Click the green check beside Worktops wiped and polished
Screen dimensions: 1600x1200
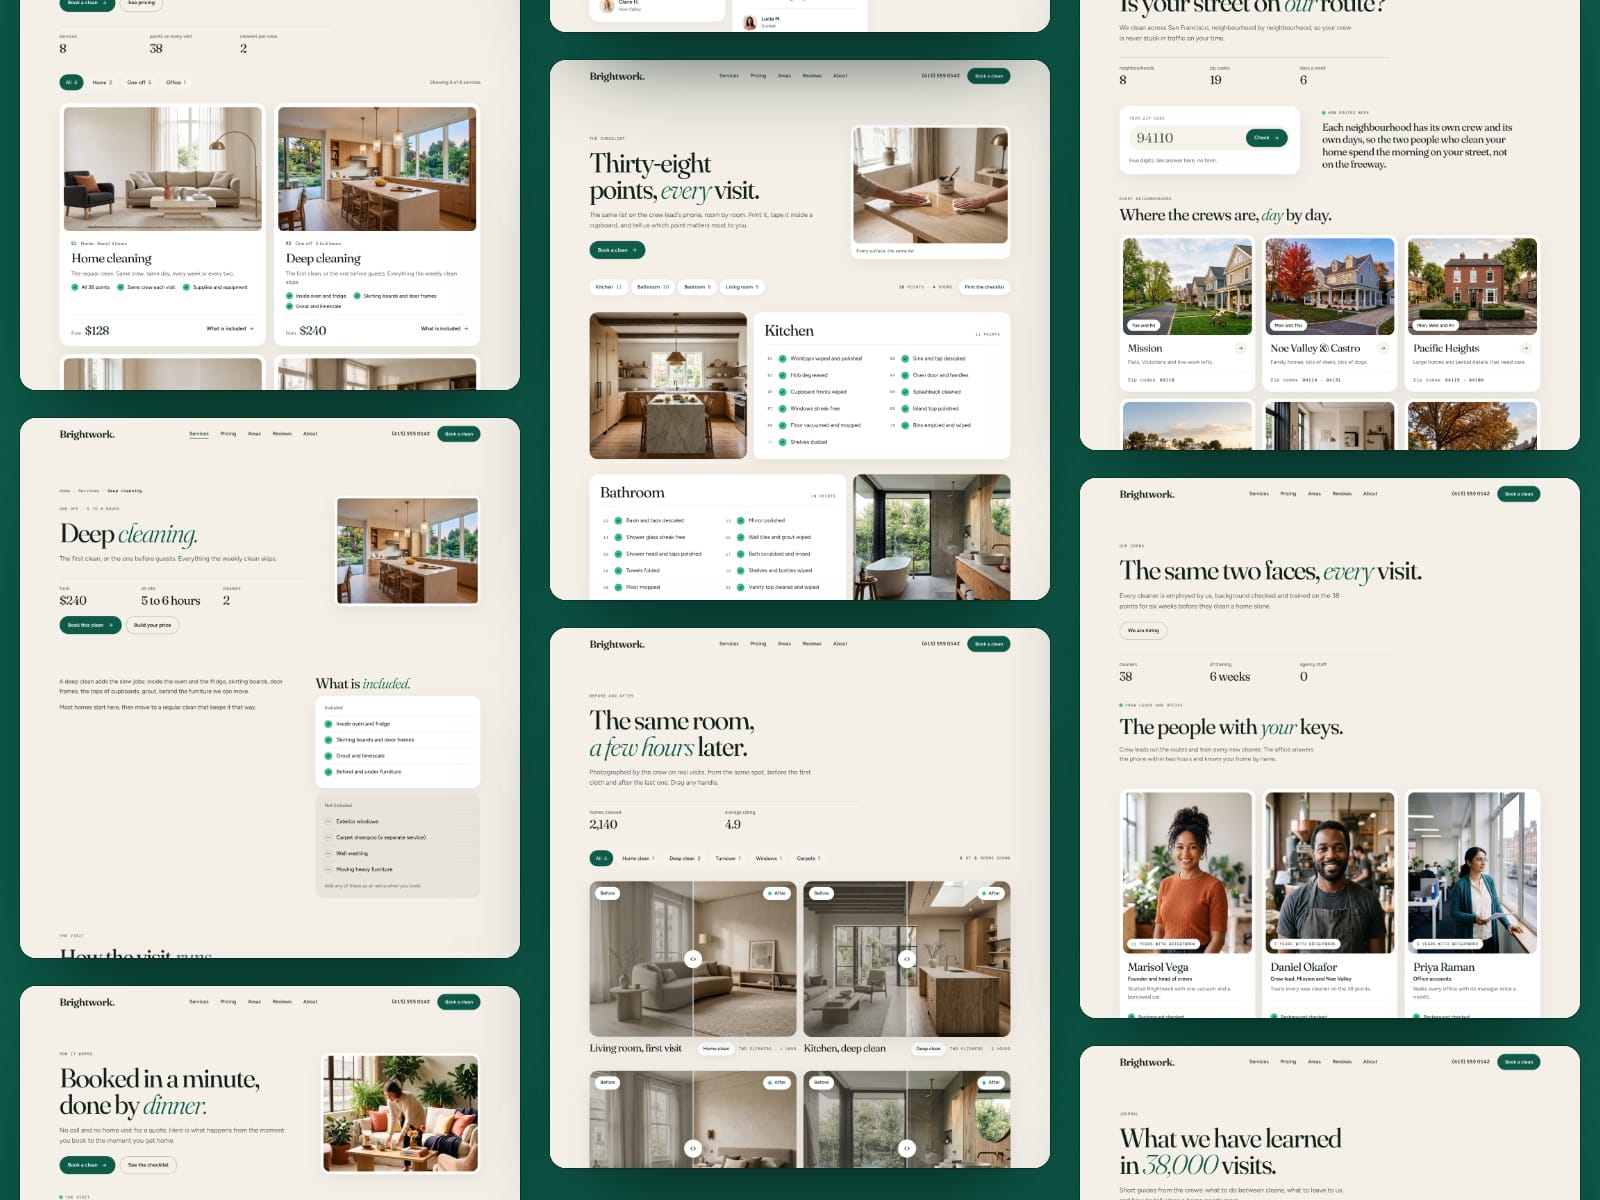pos(782,358)
